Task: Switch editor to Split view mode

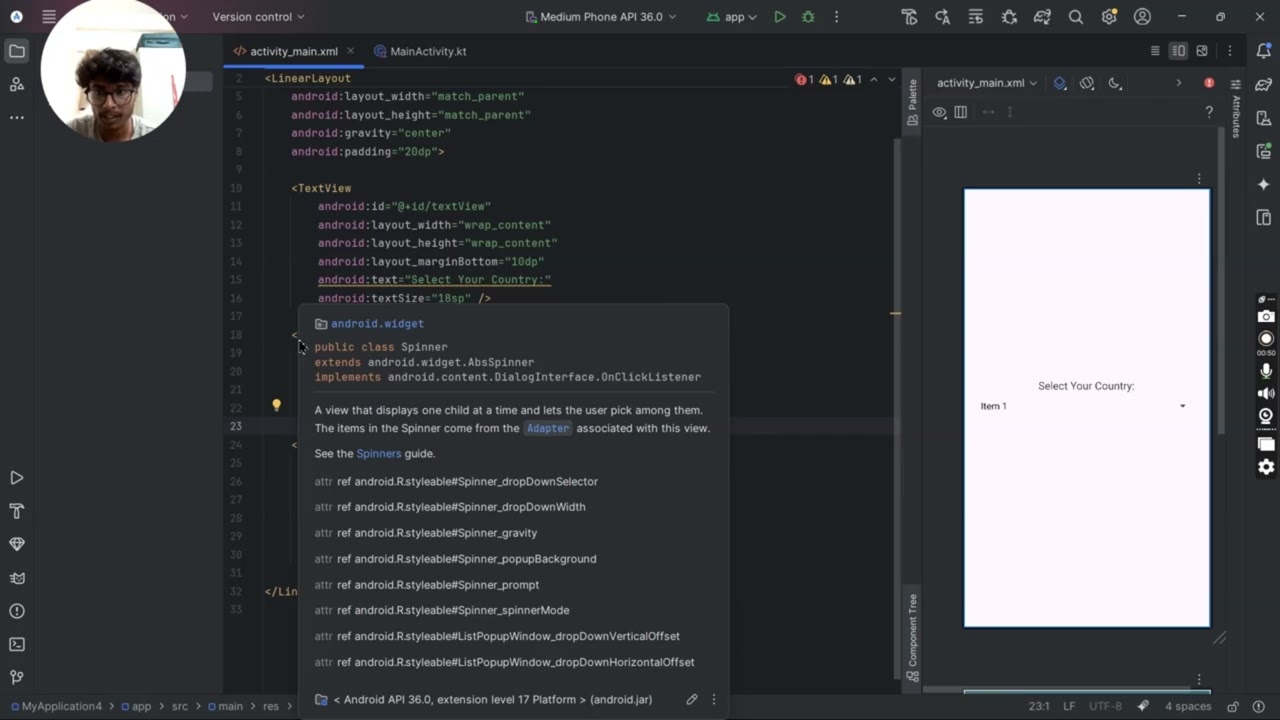Action: 1179,51
